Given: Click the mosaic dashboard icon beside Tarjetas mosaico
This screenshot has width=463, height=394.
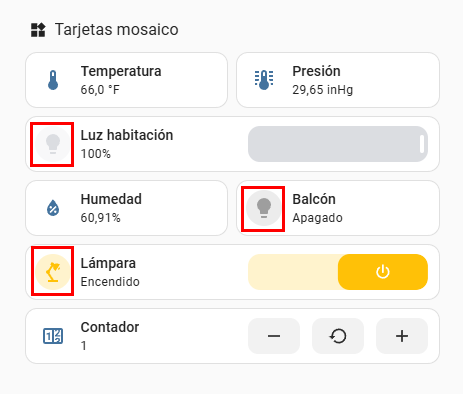Looking at the screenshot, I should point(38,30).
